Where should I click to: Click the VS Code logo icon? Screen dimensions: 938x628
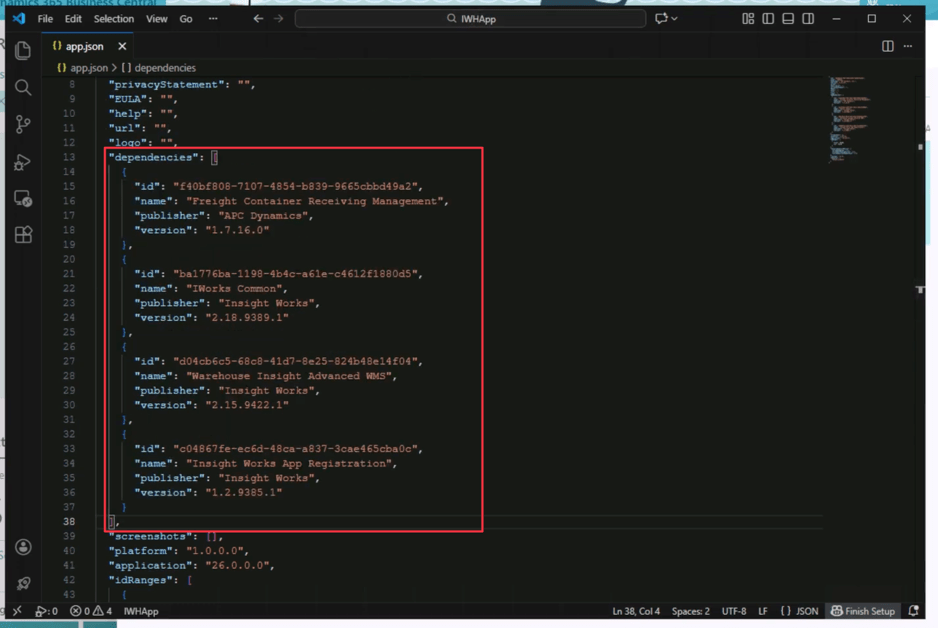coord(19,19)
